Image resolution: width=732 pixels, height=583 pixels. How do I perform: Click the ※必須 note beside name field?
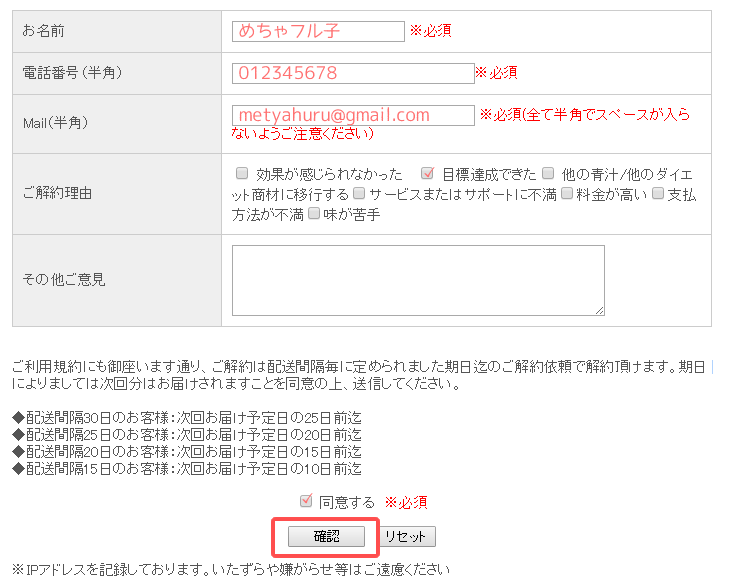[430, 31]
